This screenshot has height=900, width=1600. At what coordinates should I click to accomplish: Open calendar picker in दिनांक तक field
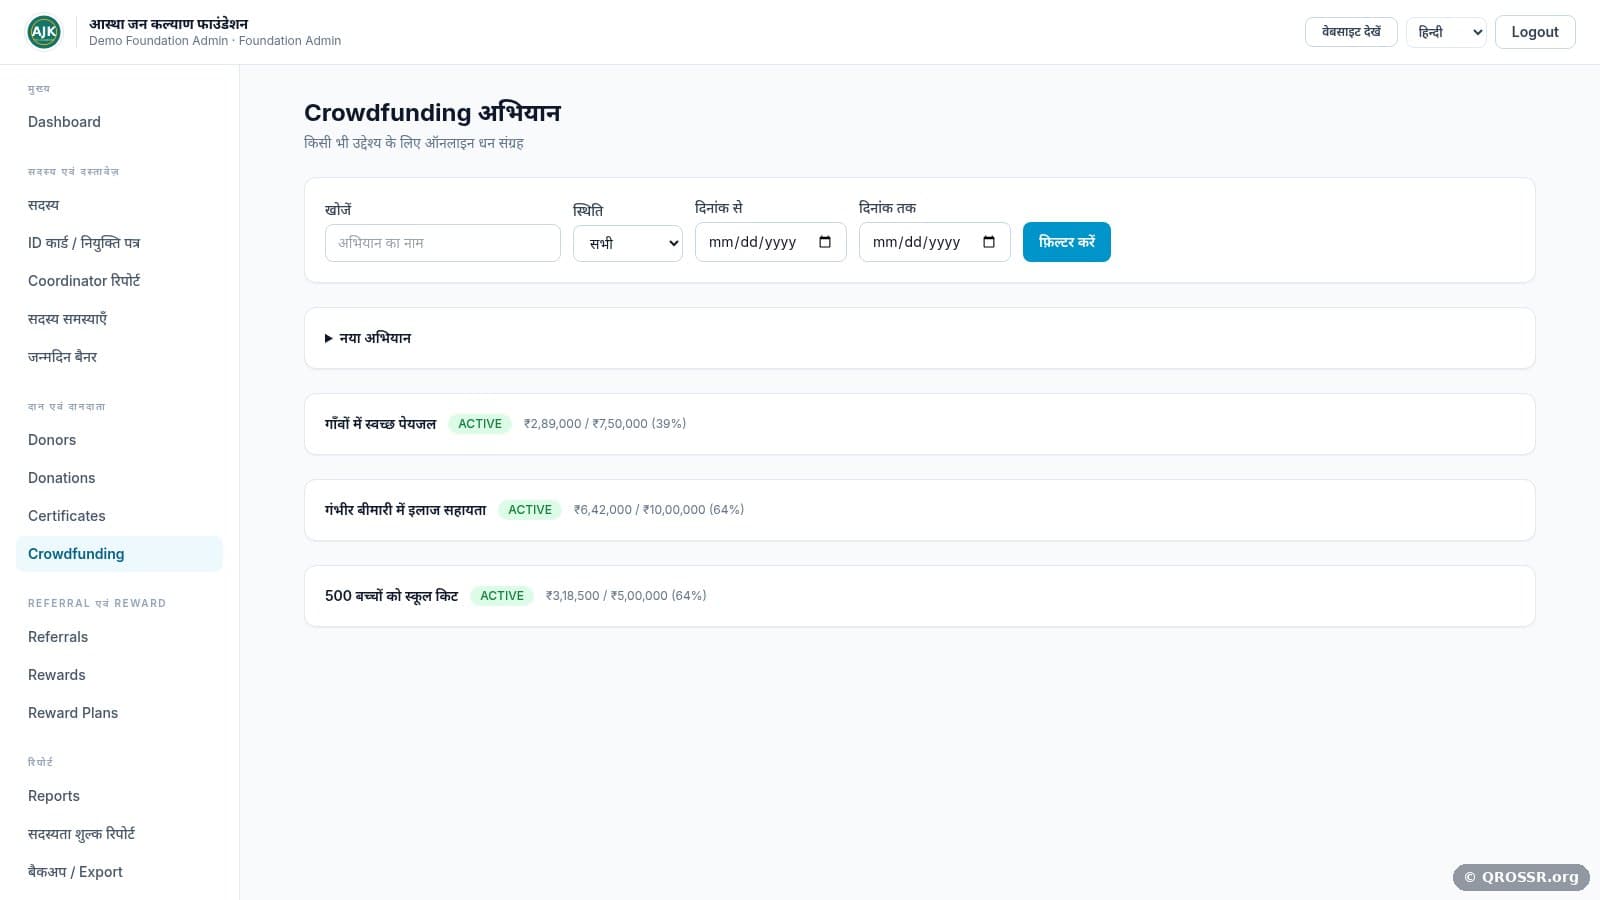coord(989,242)
